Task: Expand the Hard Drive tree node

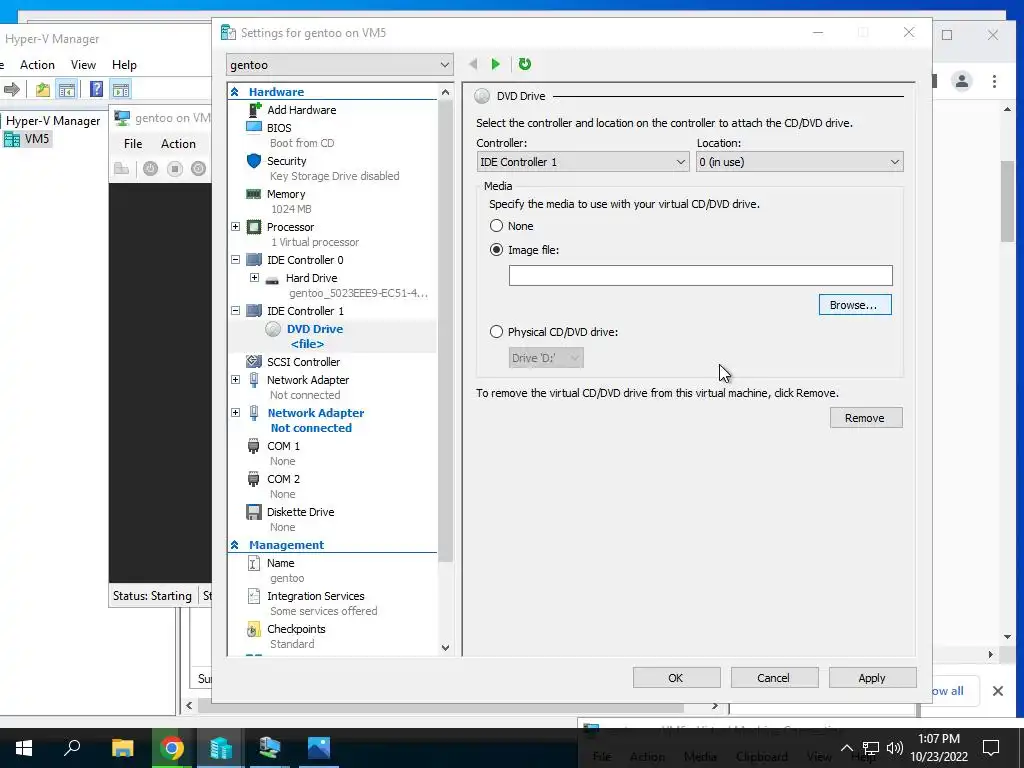Action: (x=255, y=278)
